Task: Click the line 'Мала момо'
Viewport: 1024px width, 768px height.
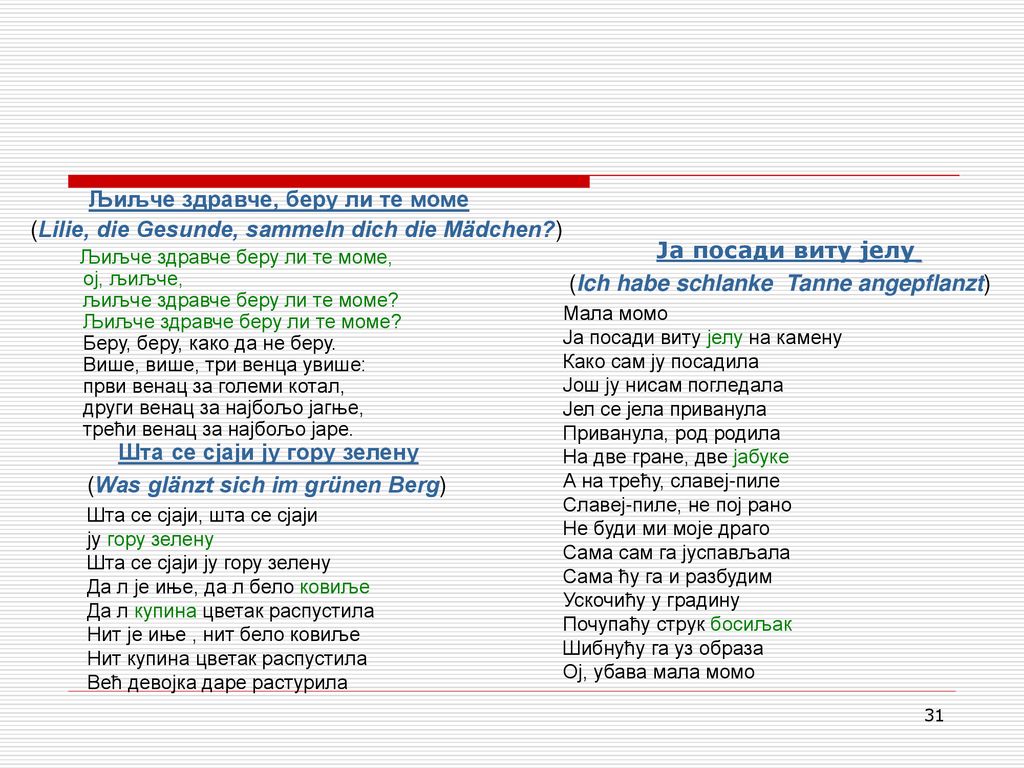Action: pyautogui.click(x=615, y=313)
